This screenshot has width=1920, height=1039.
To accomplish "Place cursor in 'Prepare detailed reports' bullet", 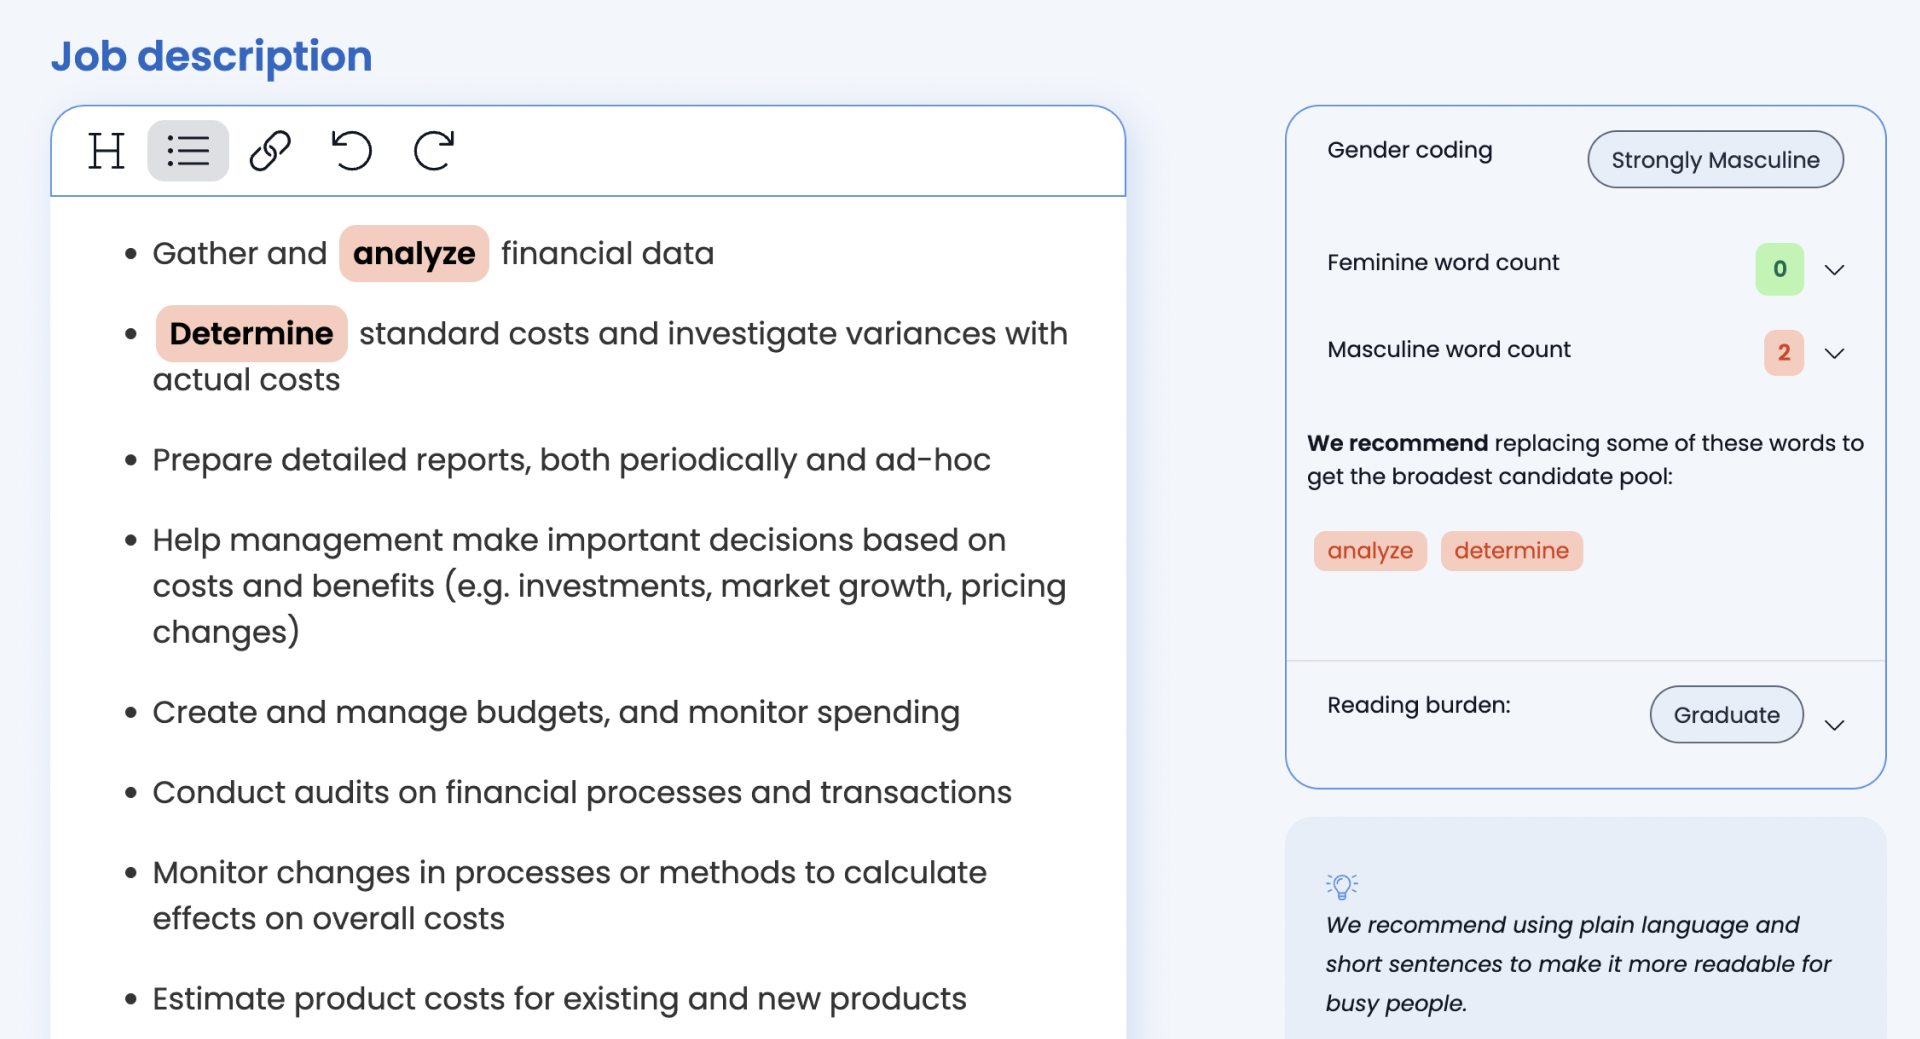I will click(570, 460).
